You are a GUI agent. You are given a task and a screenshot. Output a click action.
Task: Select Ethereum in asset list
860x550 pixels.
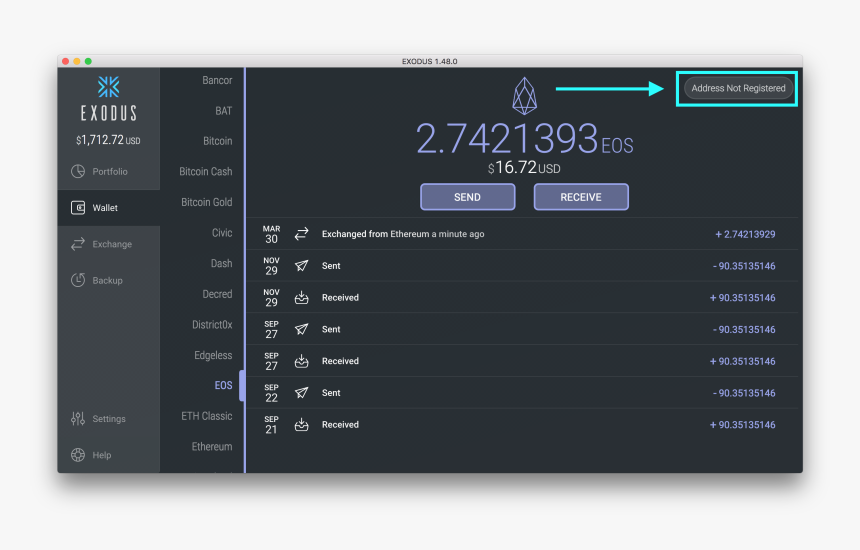pos(212,447)
